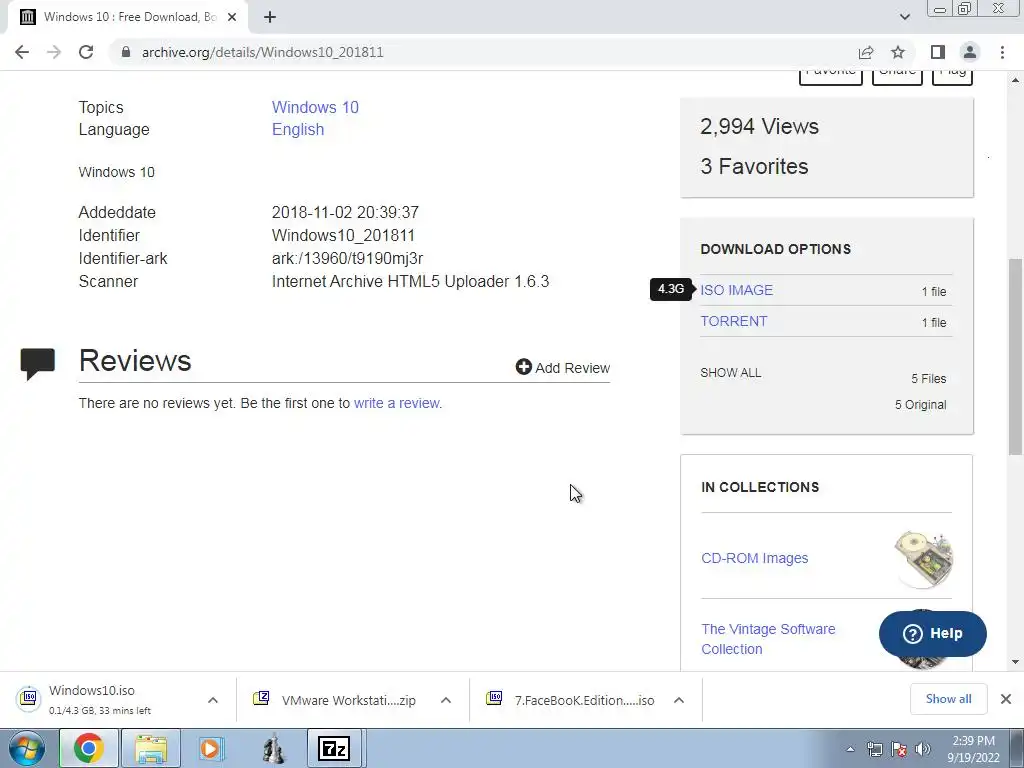Screen dimensions: 1024x768
Task: Expand options for VMware Workstation zip
Action: 446,700
